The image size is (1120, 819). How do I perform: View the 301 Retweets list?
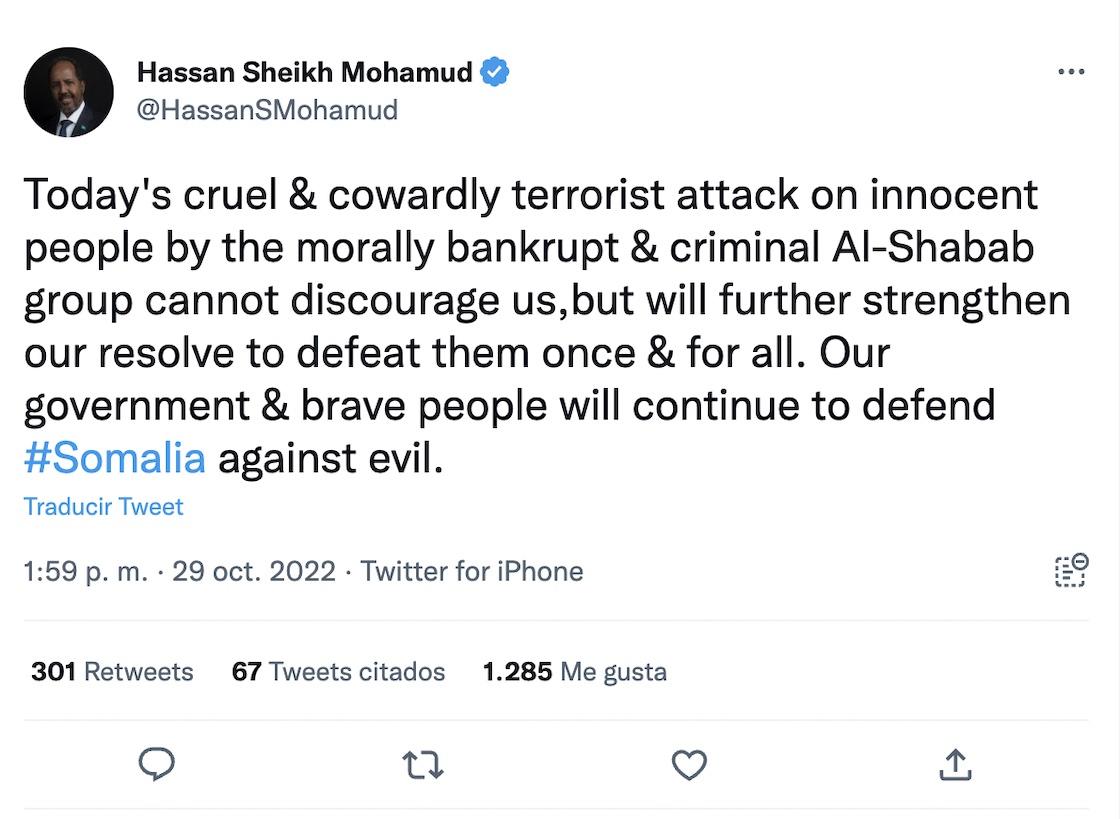tap(112, 671)
